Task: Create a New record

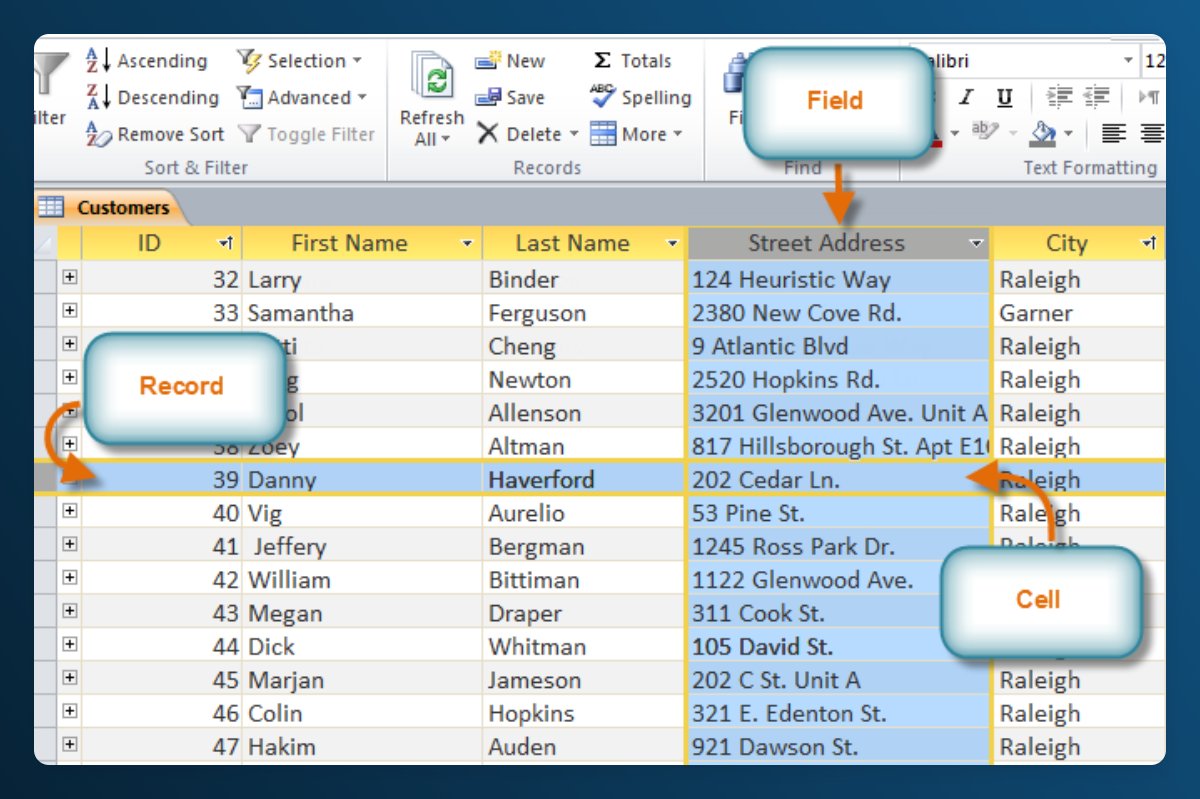Action: 510,61
